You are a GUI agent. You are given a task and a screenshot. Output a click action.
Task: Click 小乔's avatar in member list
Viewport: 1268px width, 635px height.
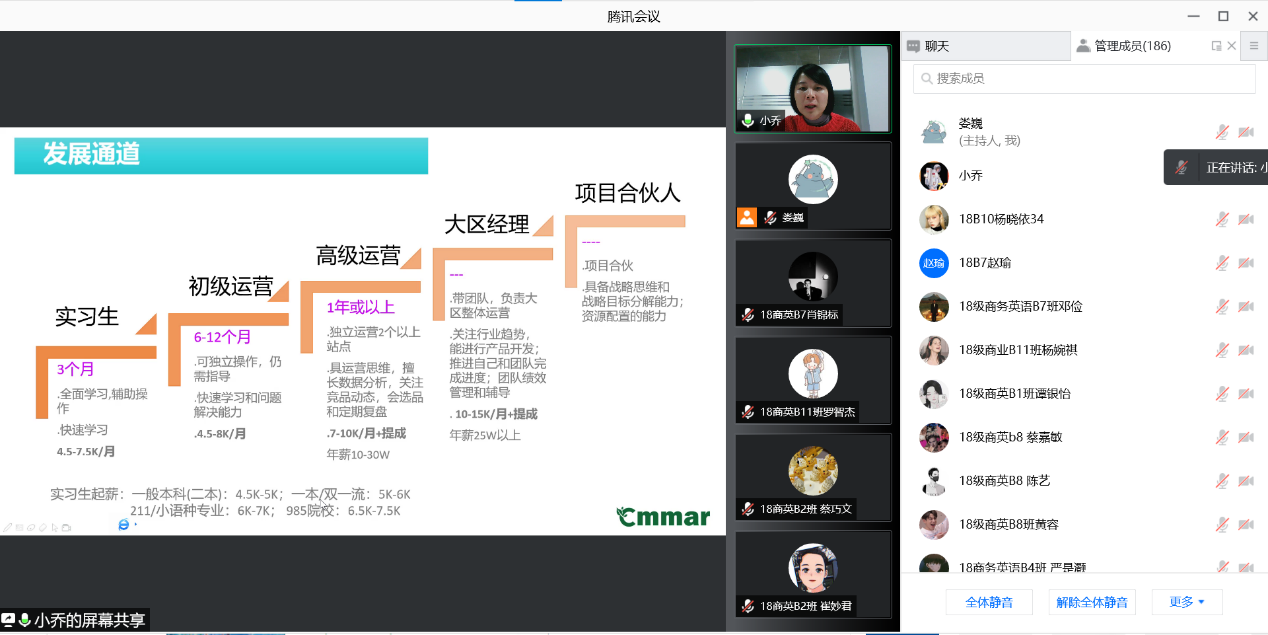pyautogui.click(x=934, y=176)
